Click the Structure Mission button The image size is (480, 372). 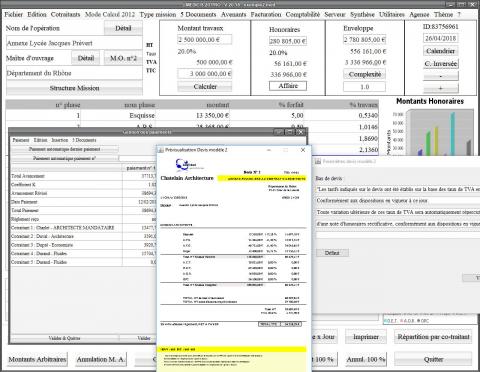point(74,88)
